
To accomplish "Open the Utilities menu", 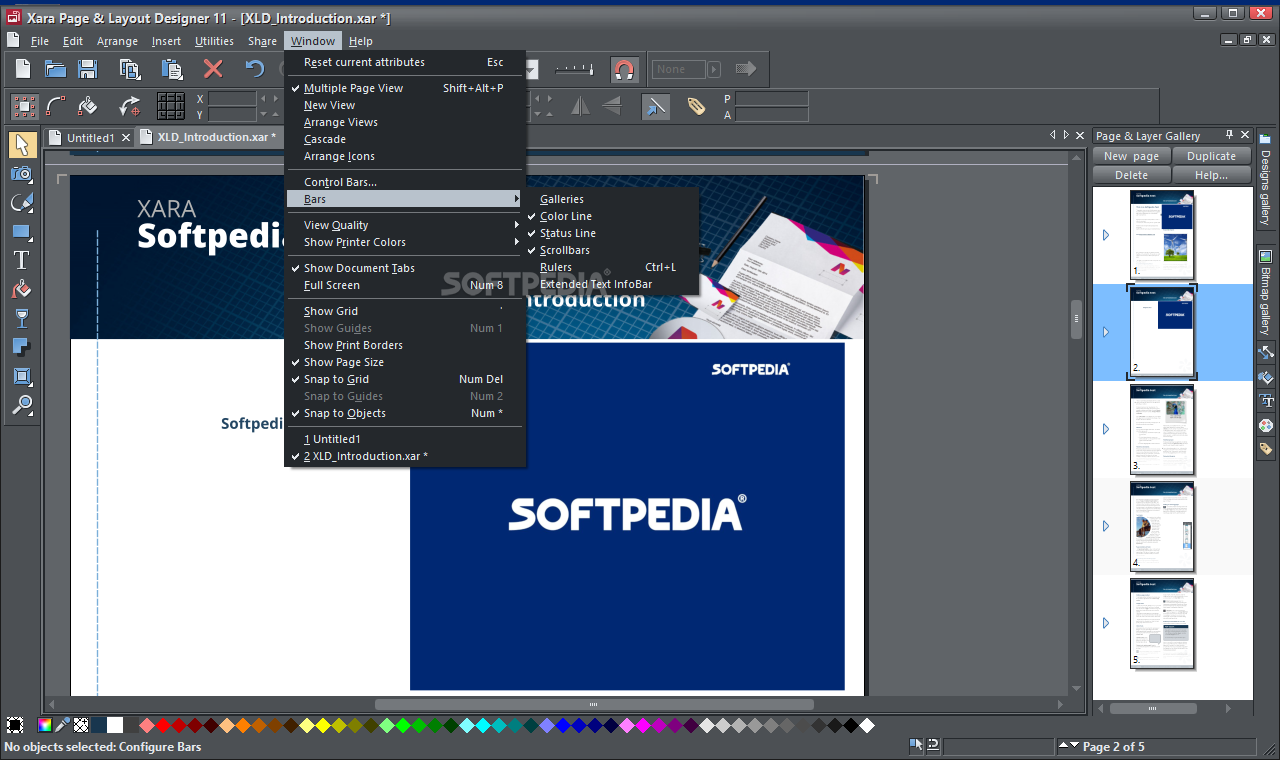I will tap(214, 41).
